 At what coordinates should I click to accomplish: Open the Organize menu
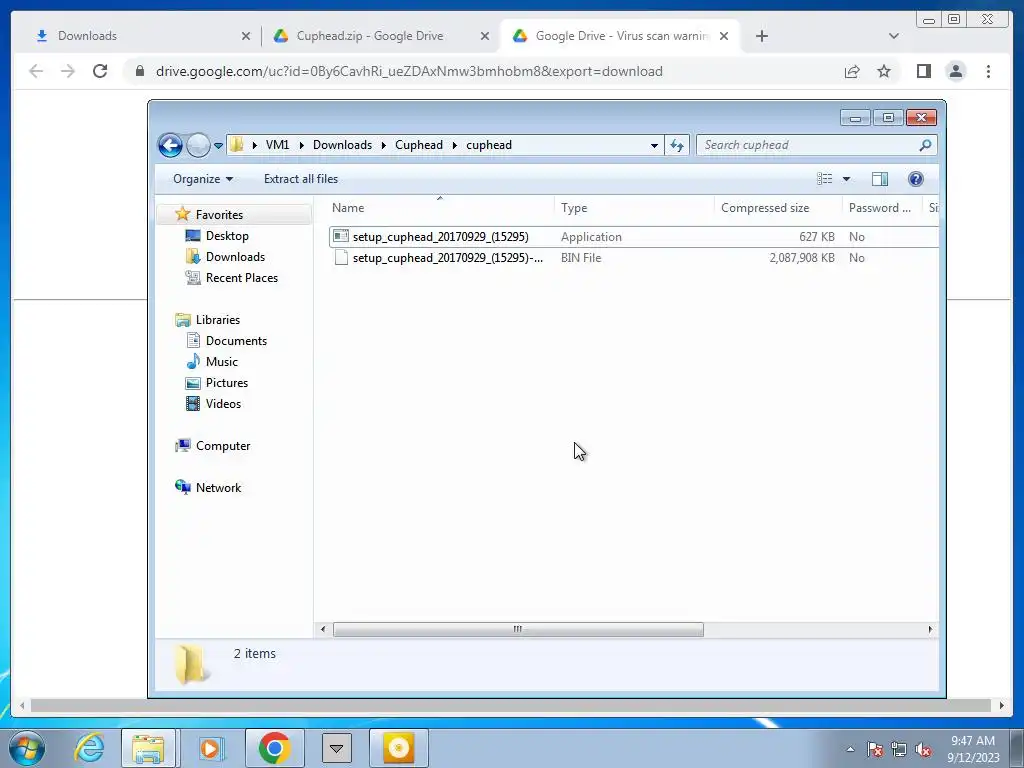coord(202,179)
